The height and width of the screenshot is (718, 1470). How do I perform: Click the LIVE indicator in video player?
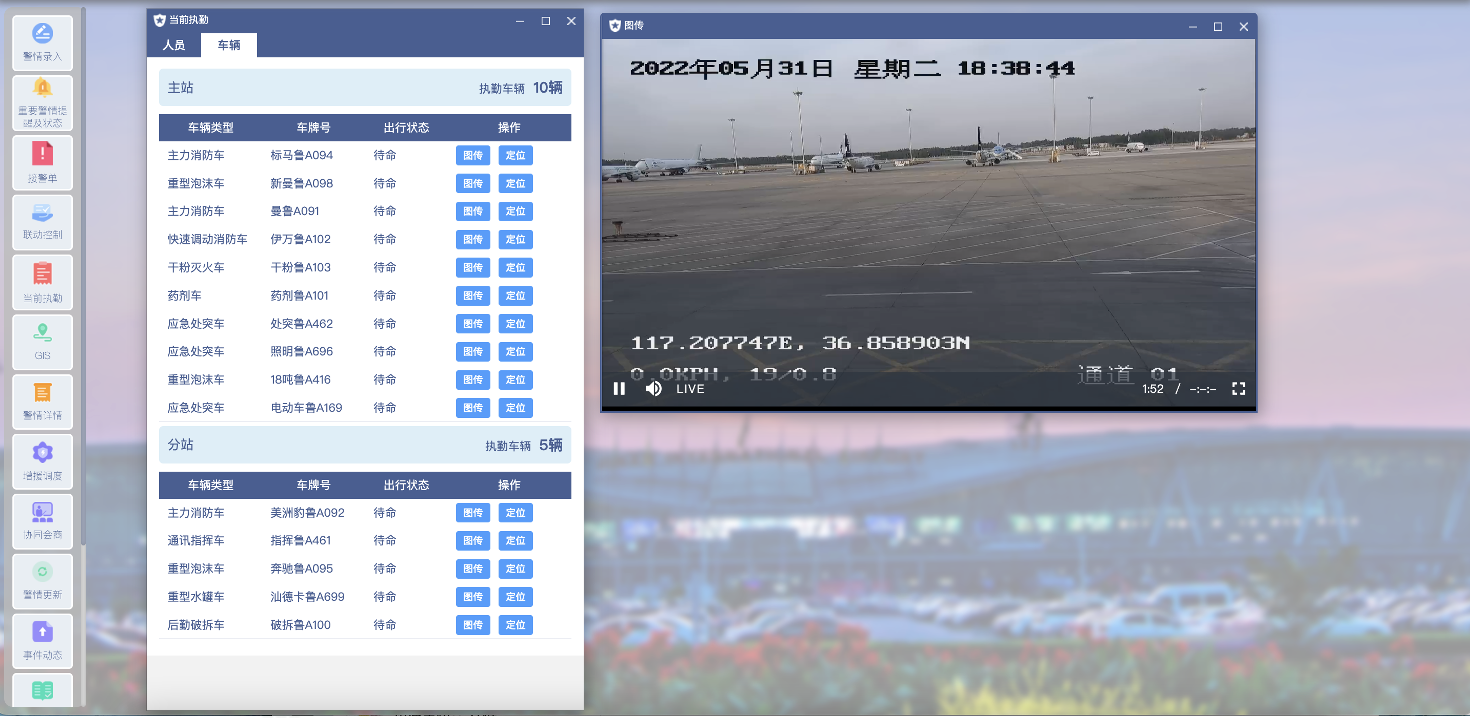690,389
